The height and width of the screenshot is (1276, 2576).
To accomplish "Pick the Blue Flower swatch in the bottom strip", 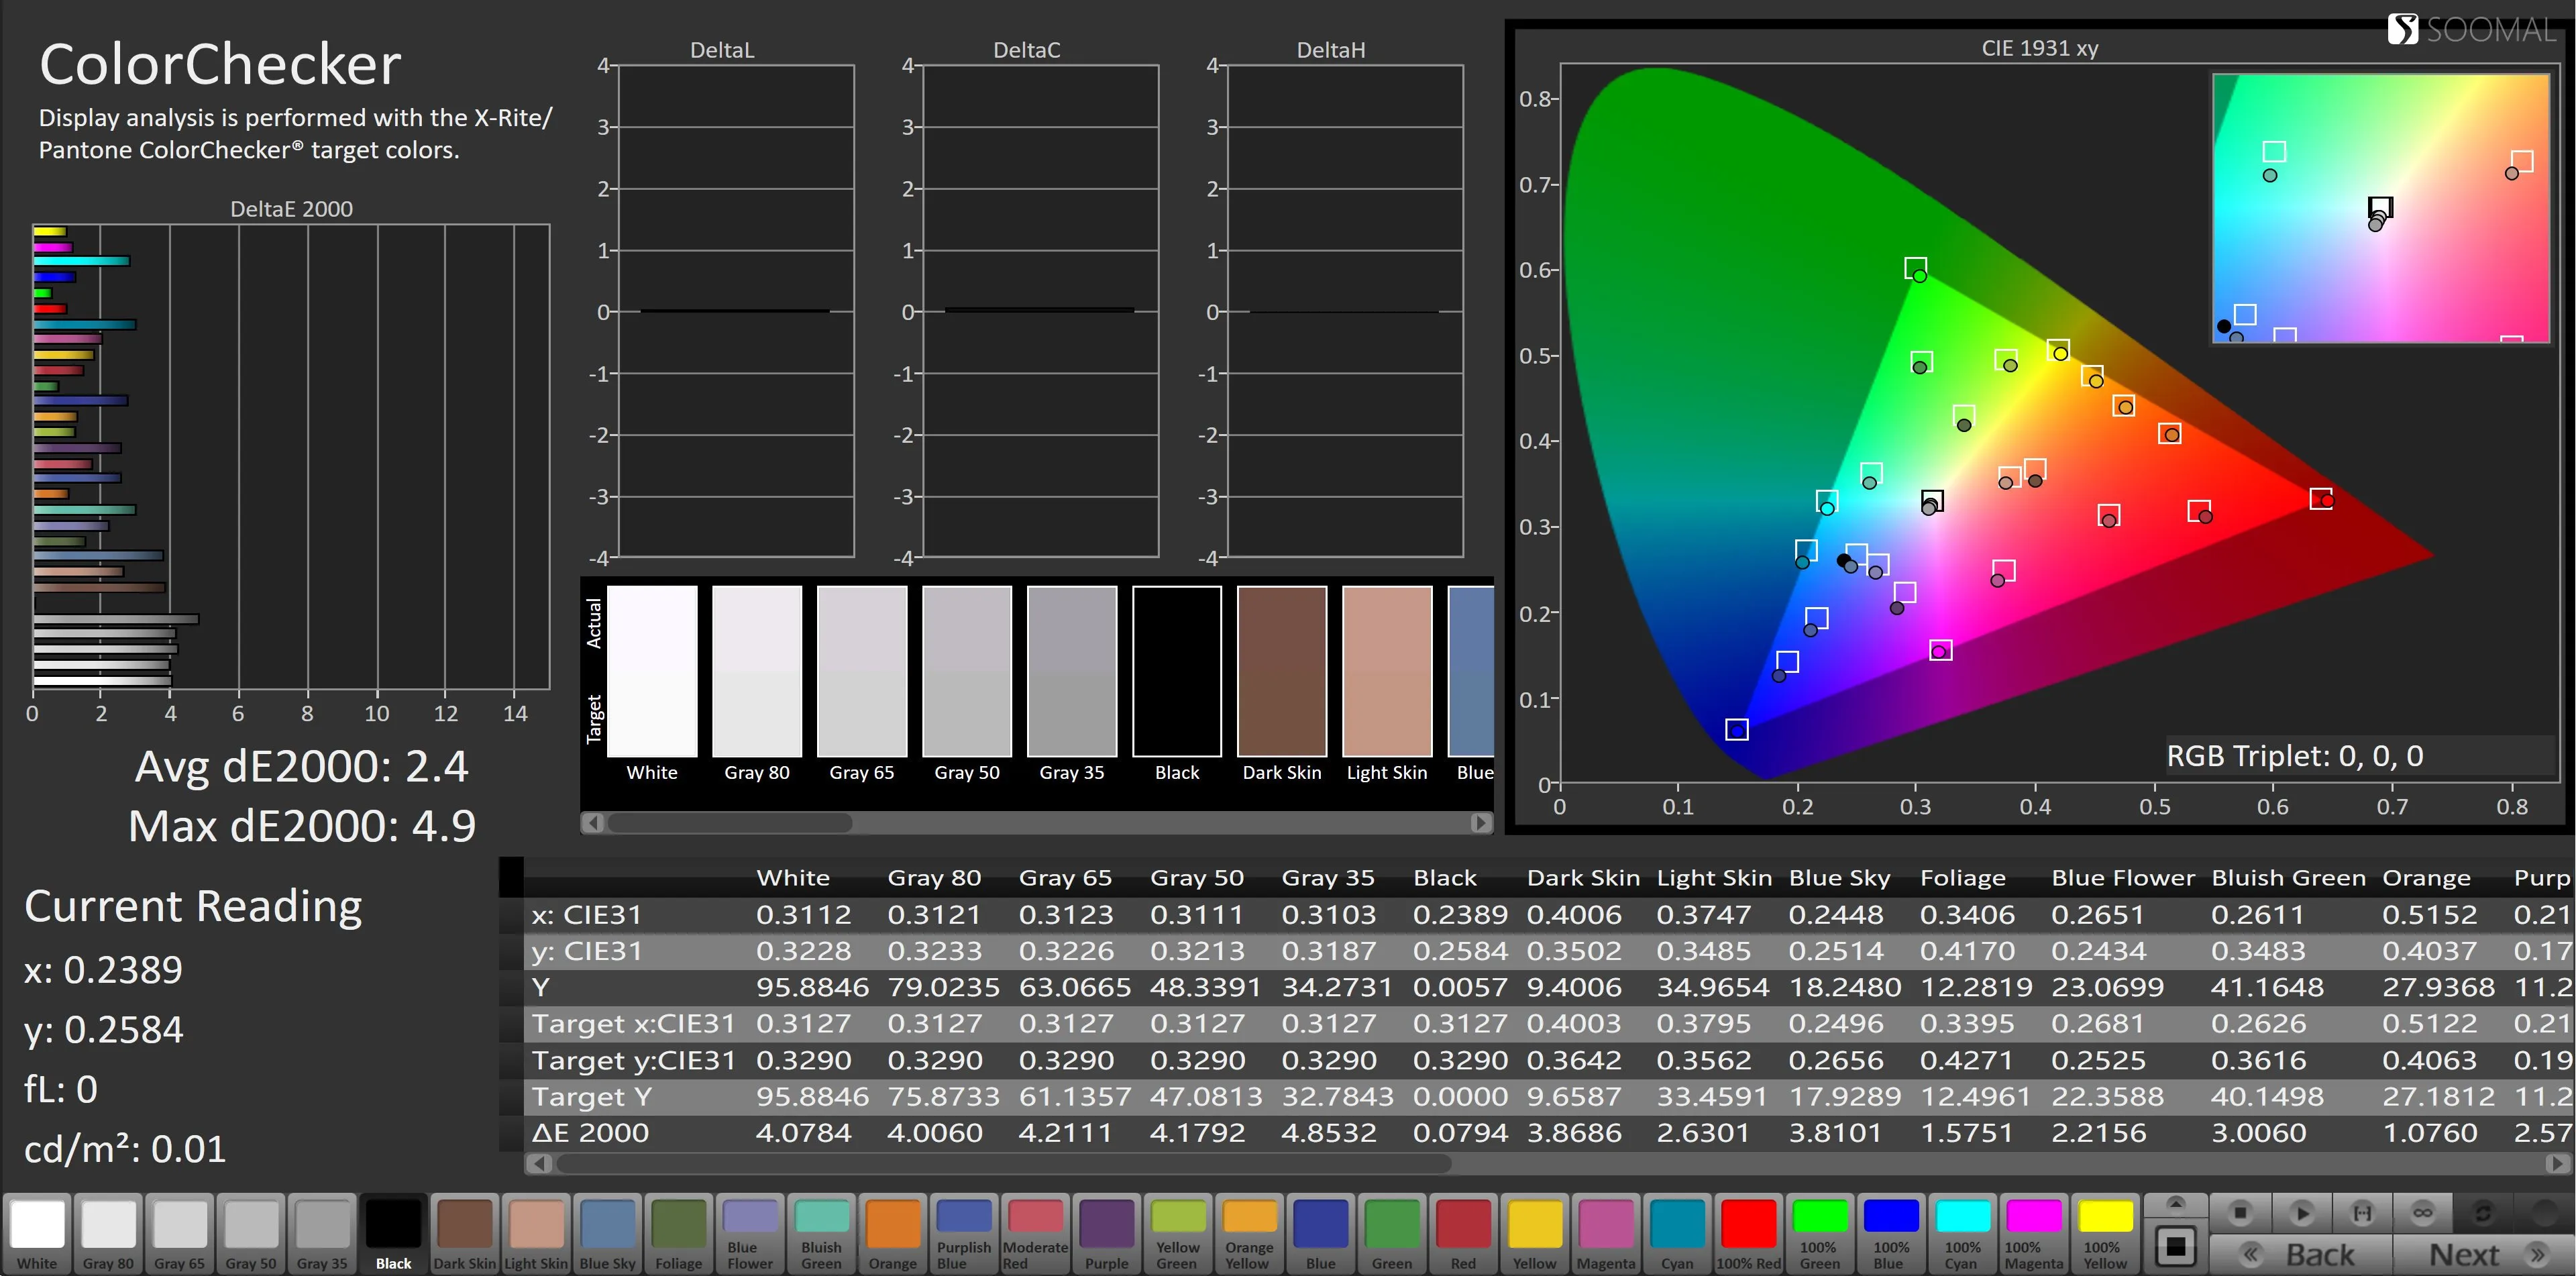I will 750,1233.
